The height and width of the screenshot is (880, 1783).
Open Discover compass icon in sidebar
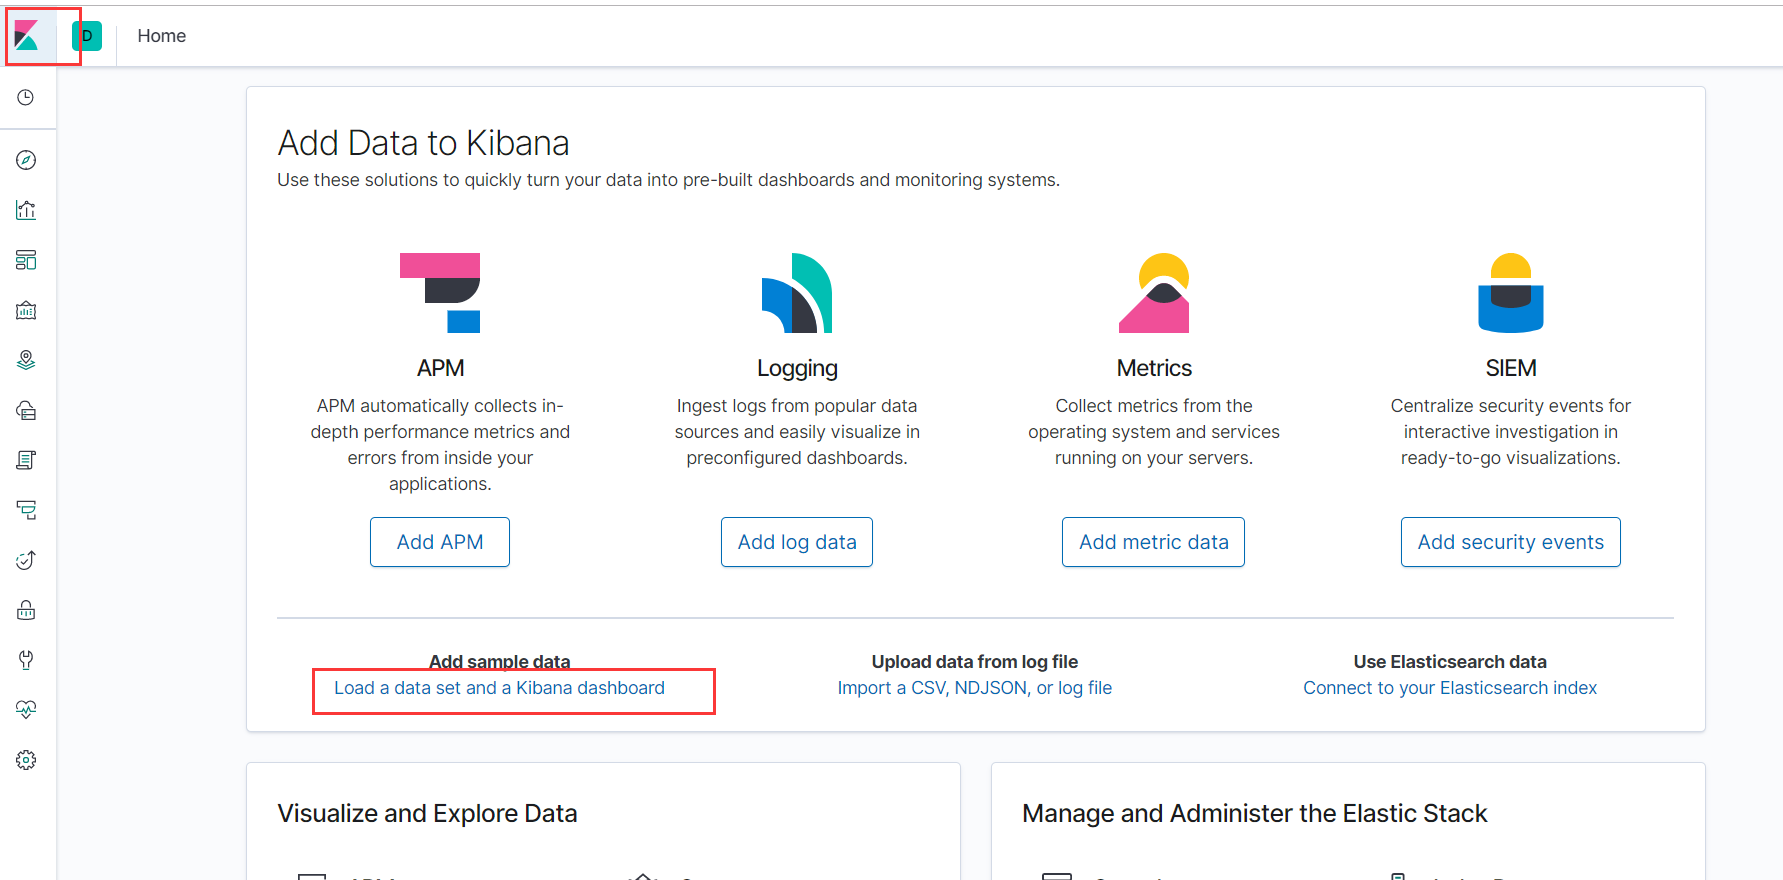click(26, 160)
